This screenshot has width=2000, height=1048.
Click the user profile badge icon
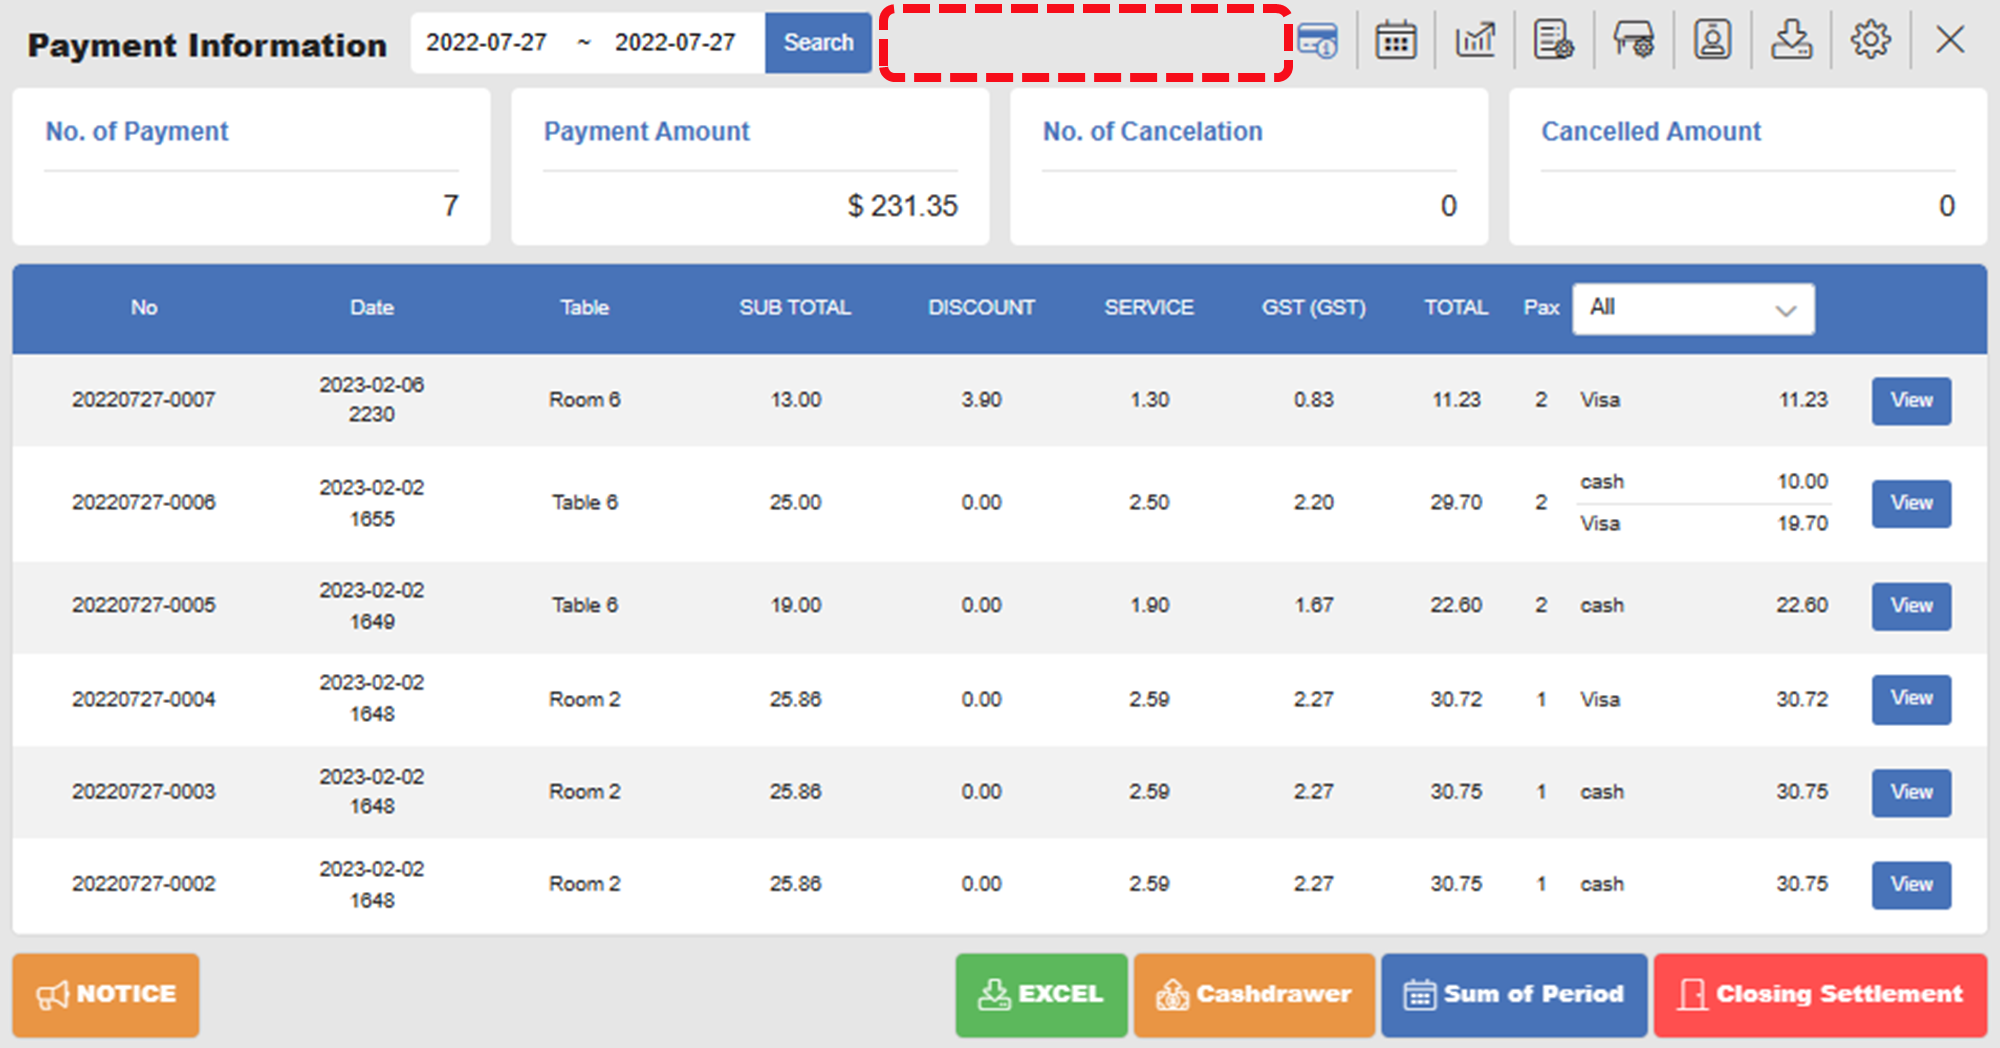pyautogui.click(x=1712, y=41)
